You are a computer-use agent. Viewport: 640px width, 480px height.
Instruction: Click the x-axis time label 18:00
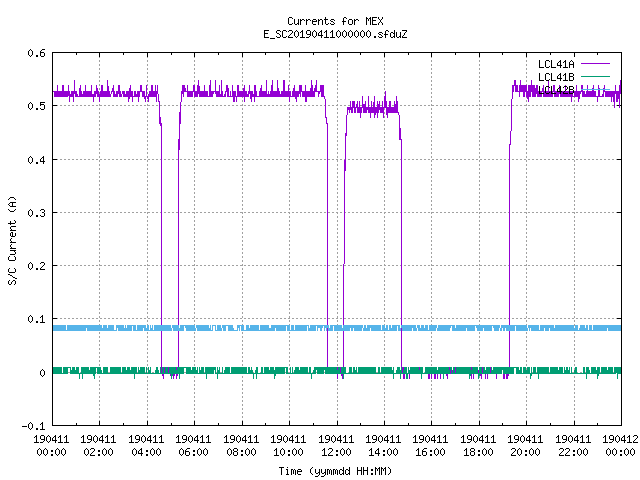tap(478, 452)
